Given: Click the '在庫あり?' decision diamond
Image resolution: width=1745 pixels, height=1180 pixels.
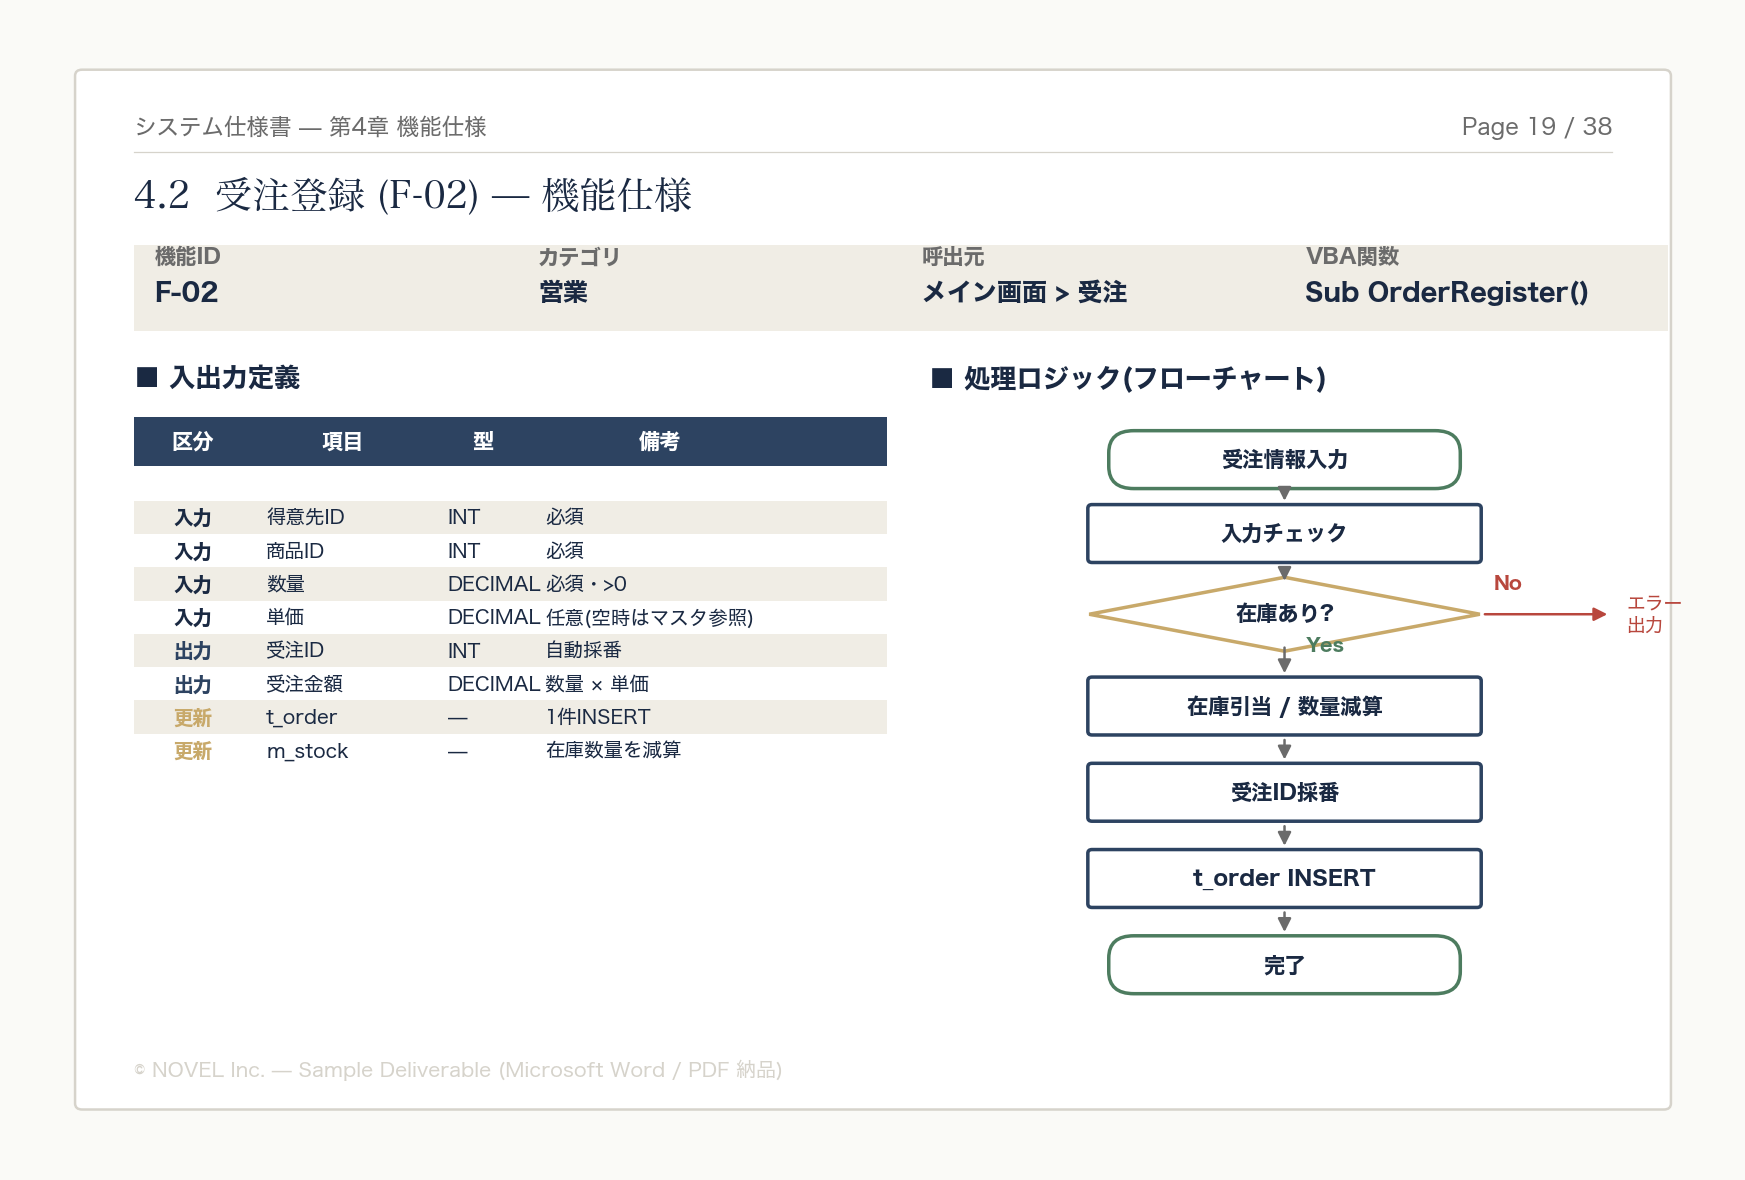Looking at the screenshot, I should (x=1284, y=614).
